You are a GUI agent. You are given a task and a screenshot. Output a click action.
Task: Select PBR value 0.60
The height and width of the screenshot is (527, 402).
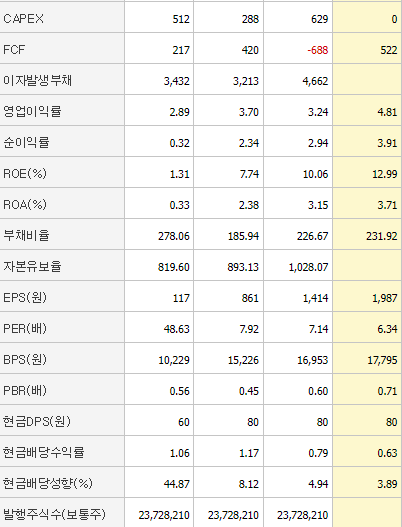[x=318, y=391]
